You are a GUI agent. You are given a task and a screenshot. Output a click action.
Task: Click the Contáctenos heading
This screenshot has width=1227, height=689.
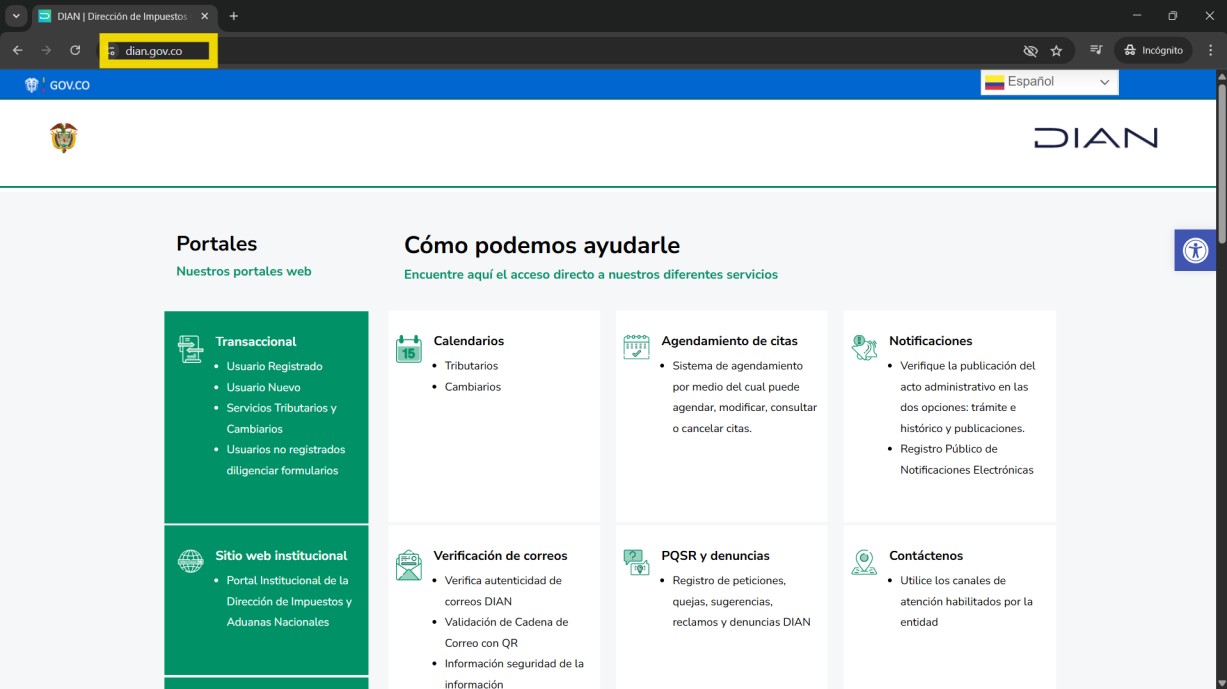click(x=926, y=556)
